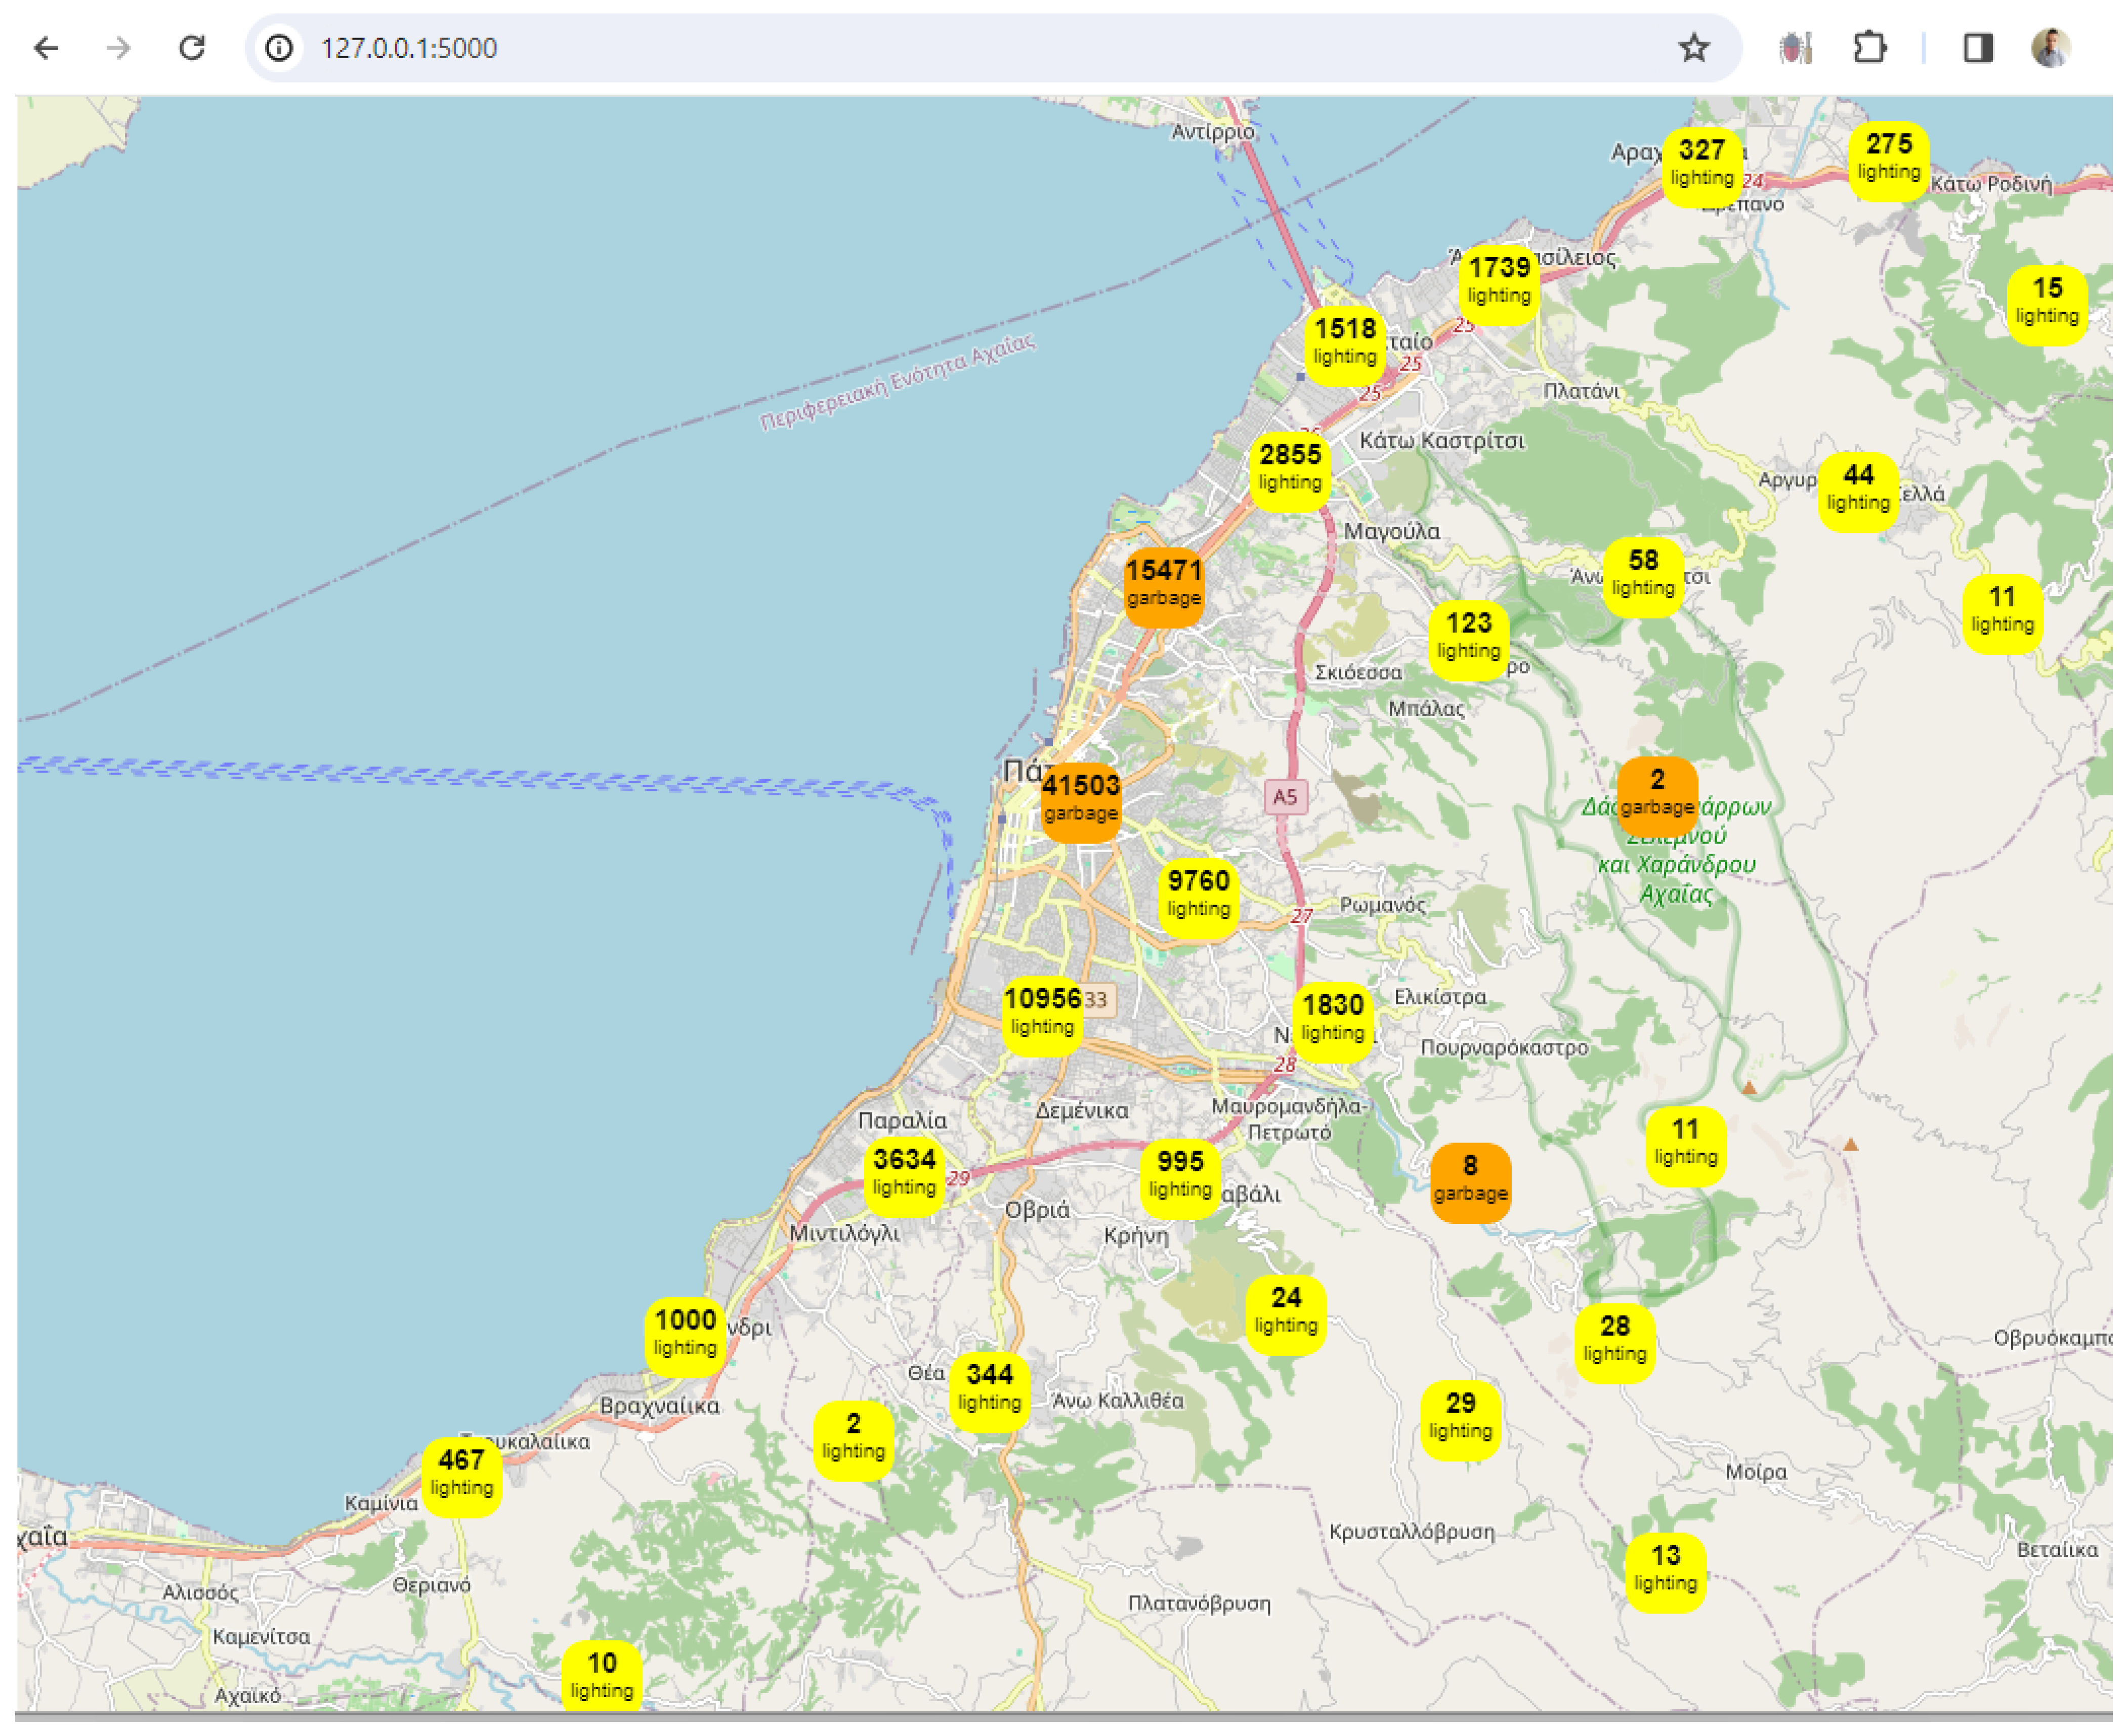This screenshot has width=2128, height=1736.
Task: Click the 10956 lighting cluster marker
Action: 1042,1013
